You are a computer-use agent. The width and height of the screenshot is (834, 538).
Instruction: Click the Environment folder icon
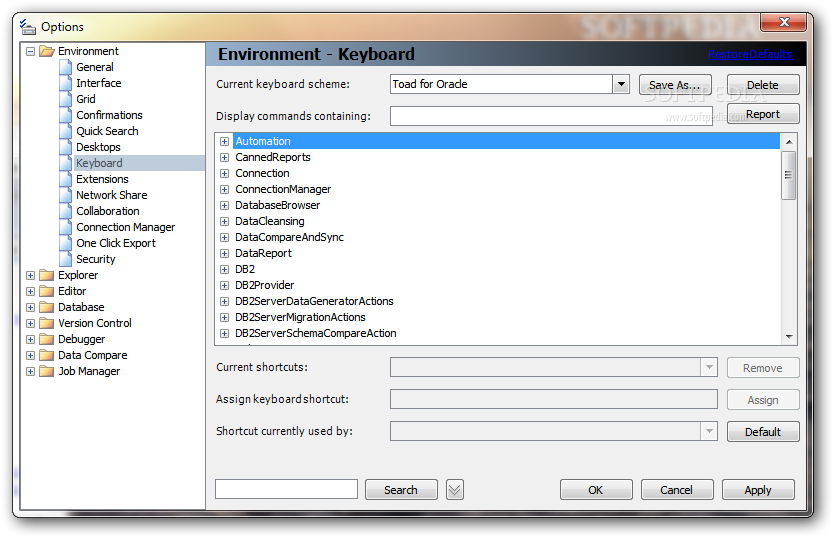[47, 51]
